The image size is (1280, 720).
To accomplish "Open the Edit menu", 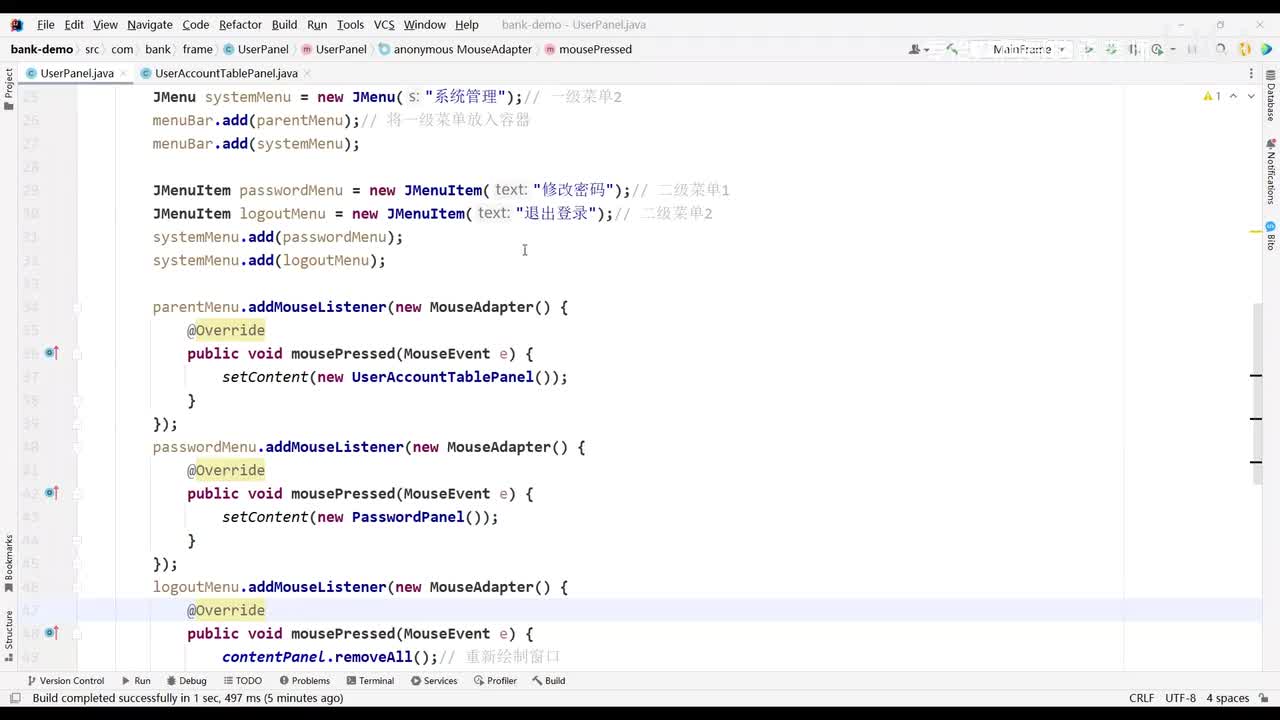I will coord(74,24).
